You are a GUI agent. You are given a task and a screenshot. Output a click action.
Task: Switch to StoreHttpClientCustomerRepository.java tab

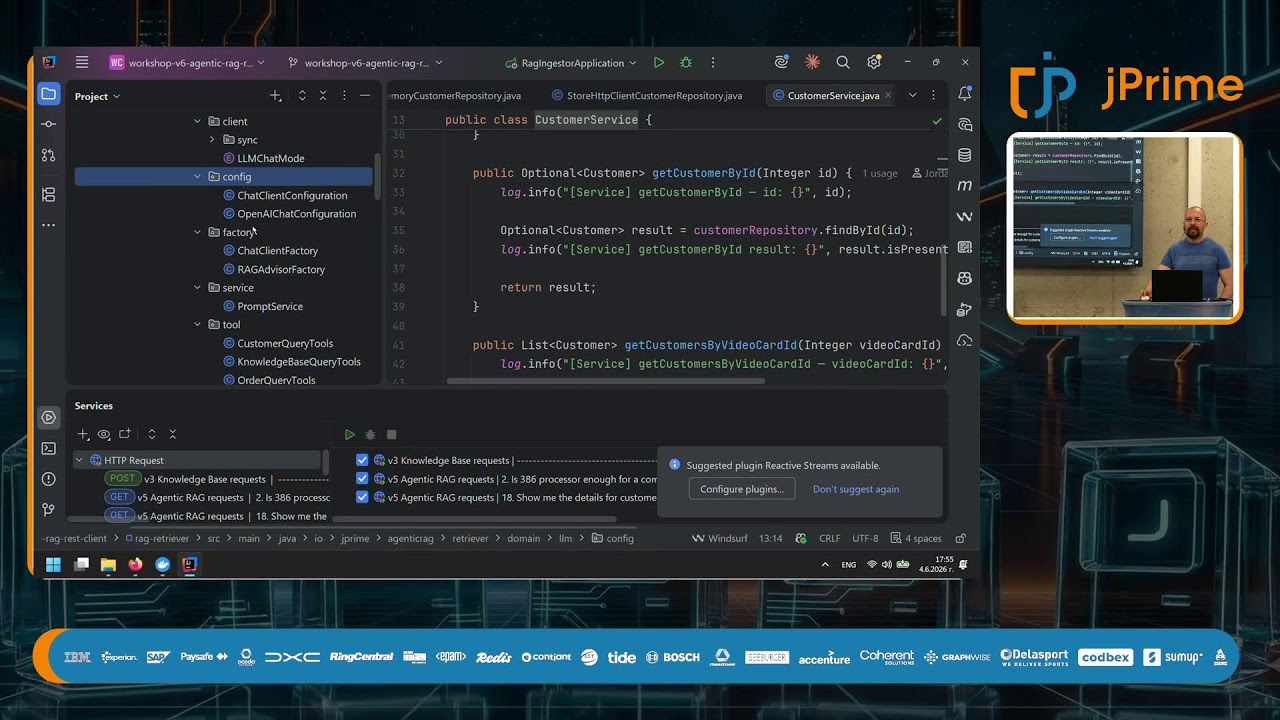coord(646,96)
